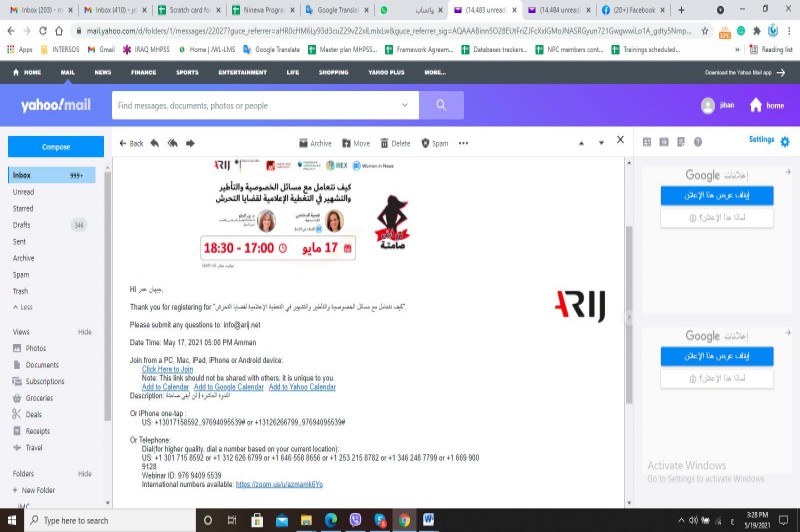
Task: Open the More actions ellipsis menu
Action: [463, 143]
